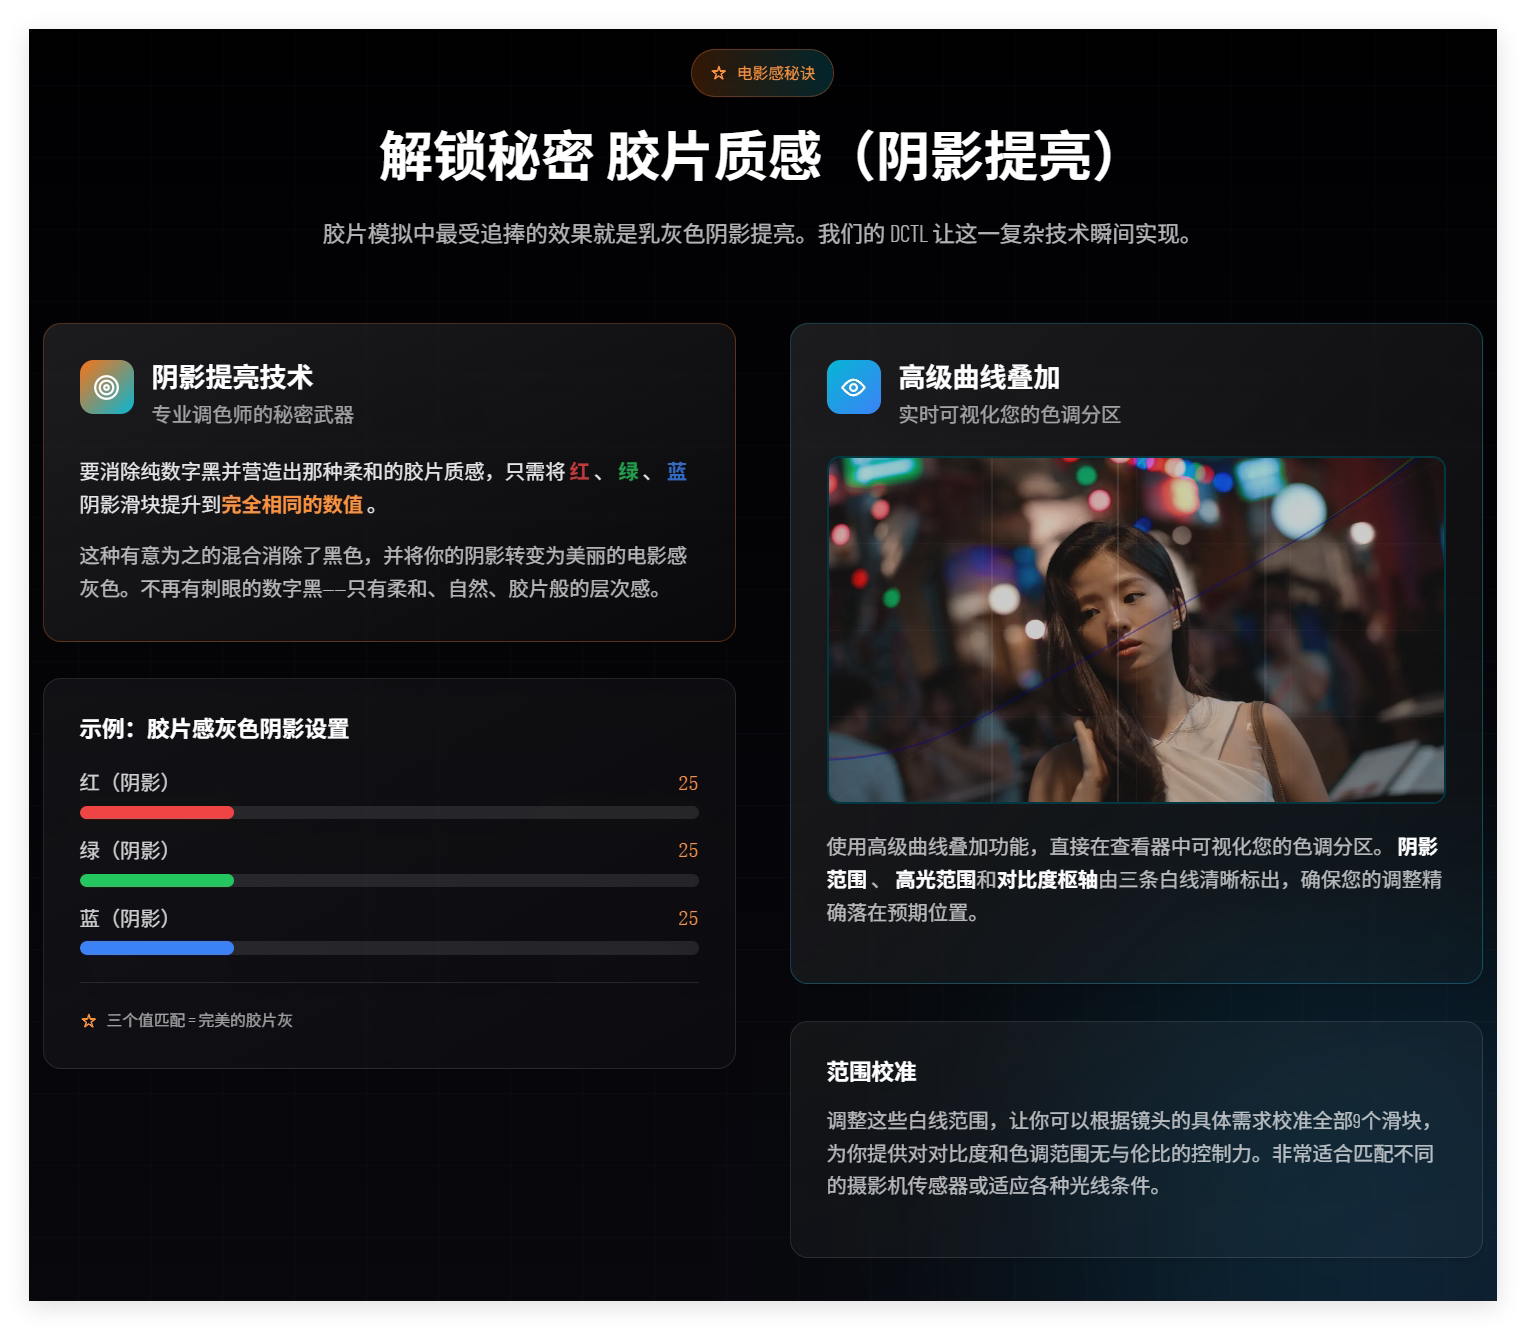Viewport: 1526px width, 1330px height.
Task: Click the paragraph starting 这种有意为之的混合
Action: (x=383, y=572)
